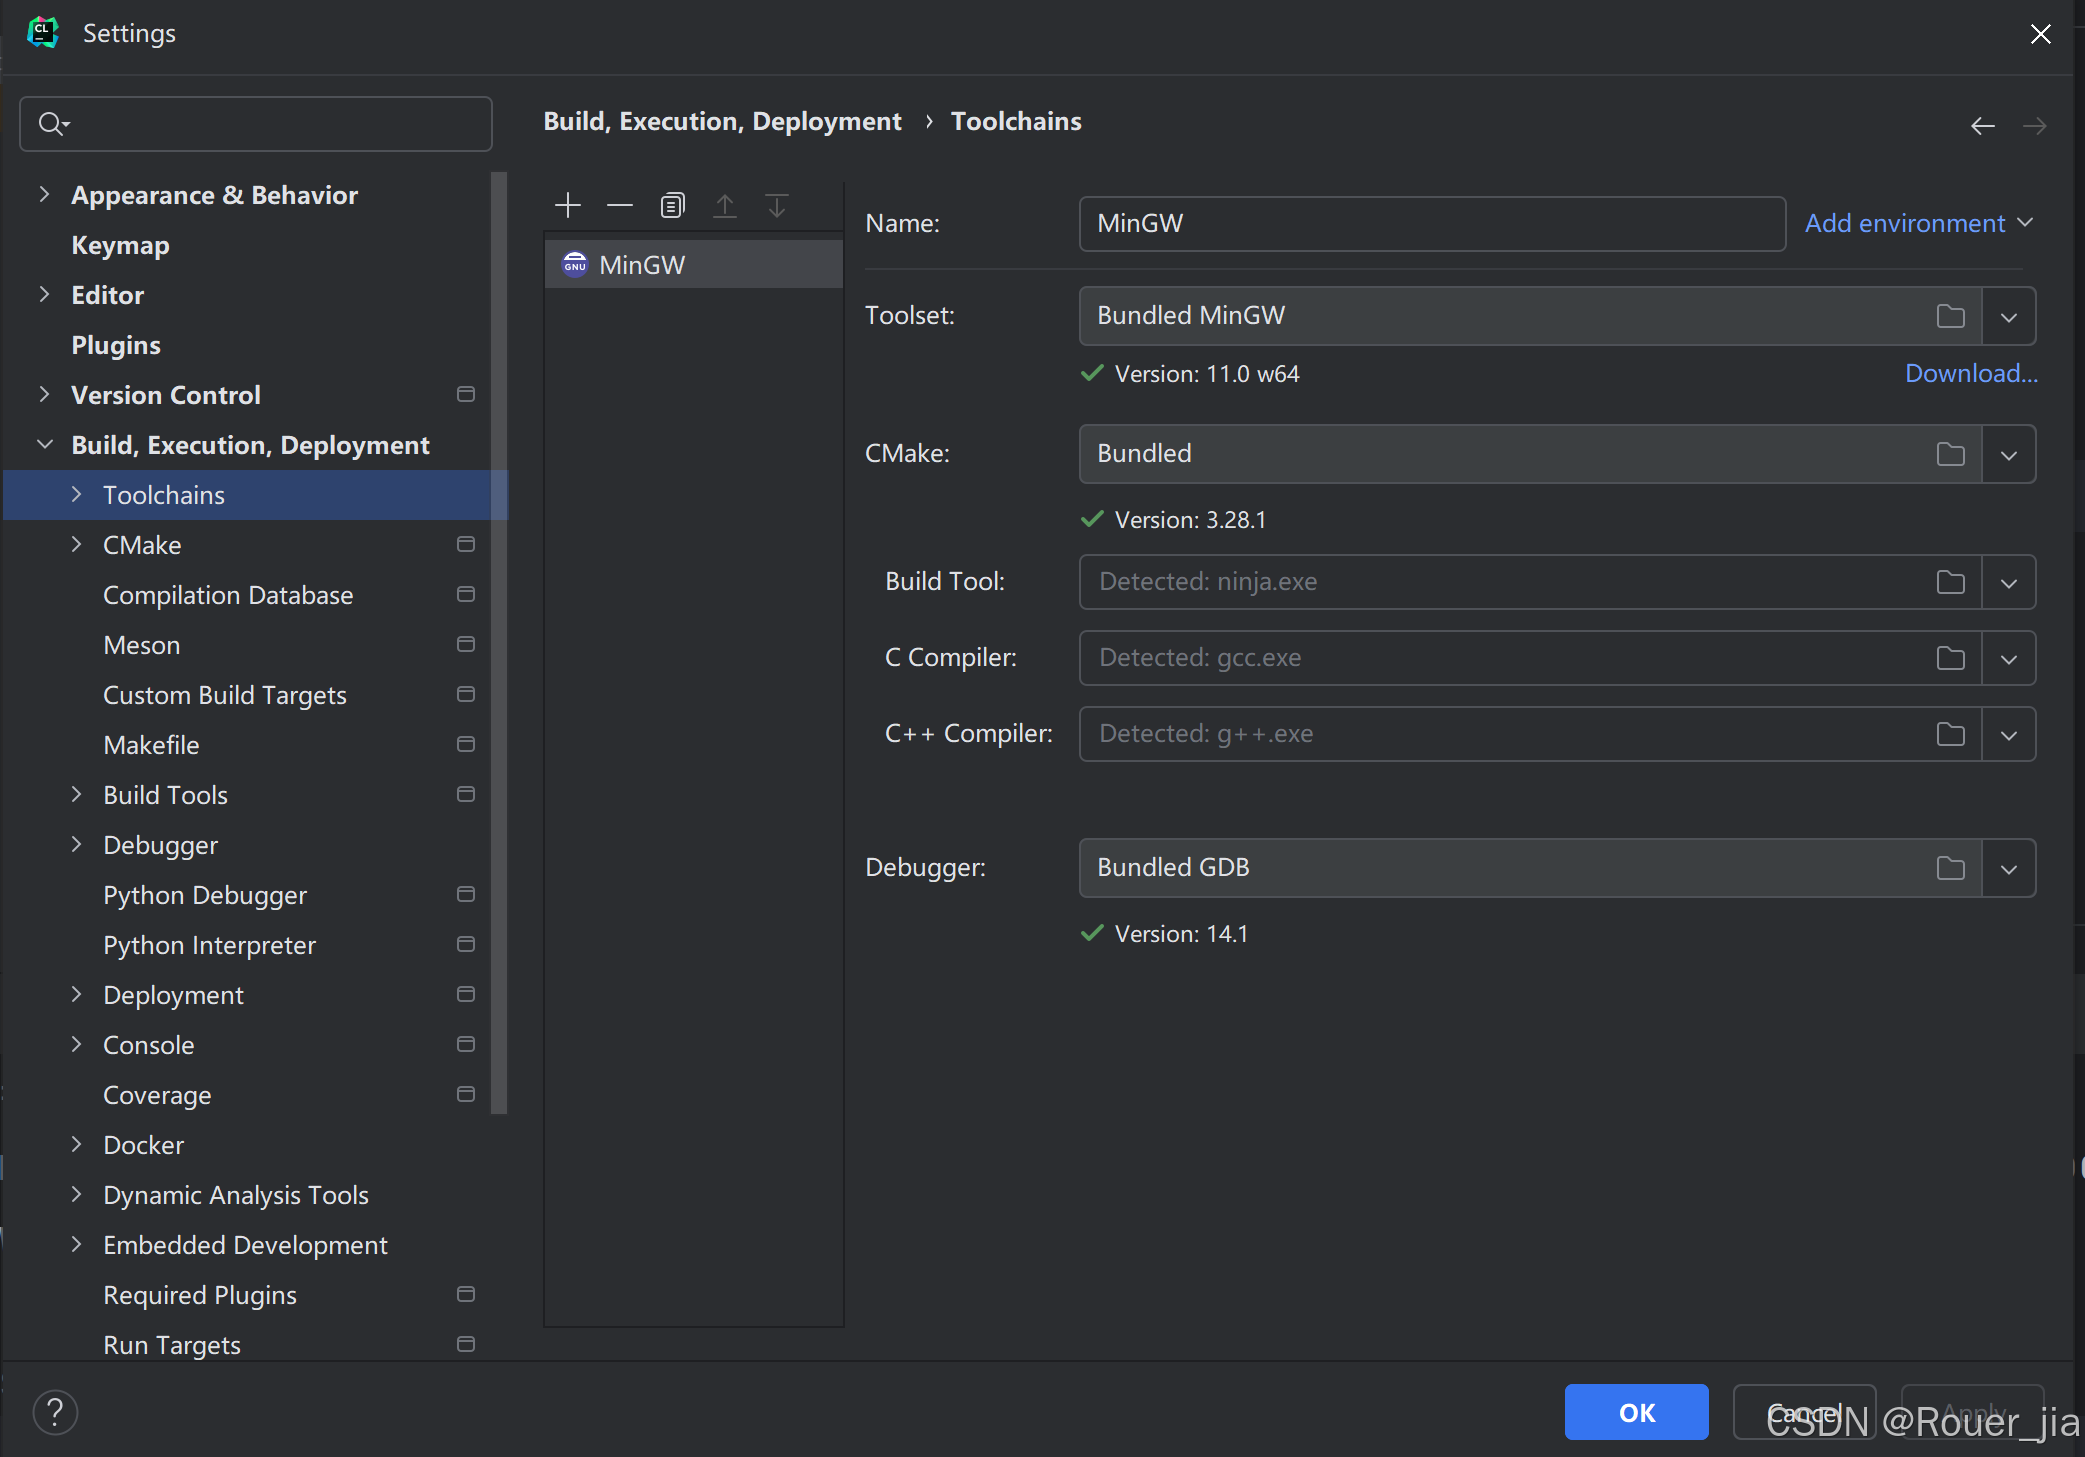Expand Appearance & Behavior section

coord(44,195)
